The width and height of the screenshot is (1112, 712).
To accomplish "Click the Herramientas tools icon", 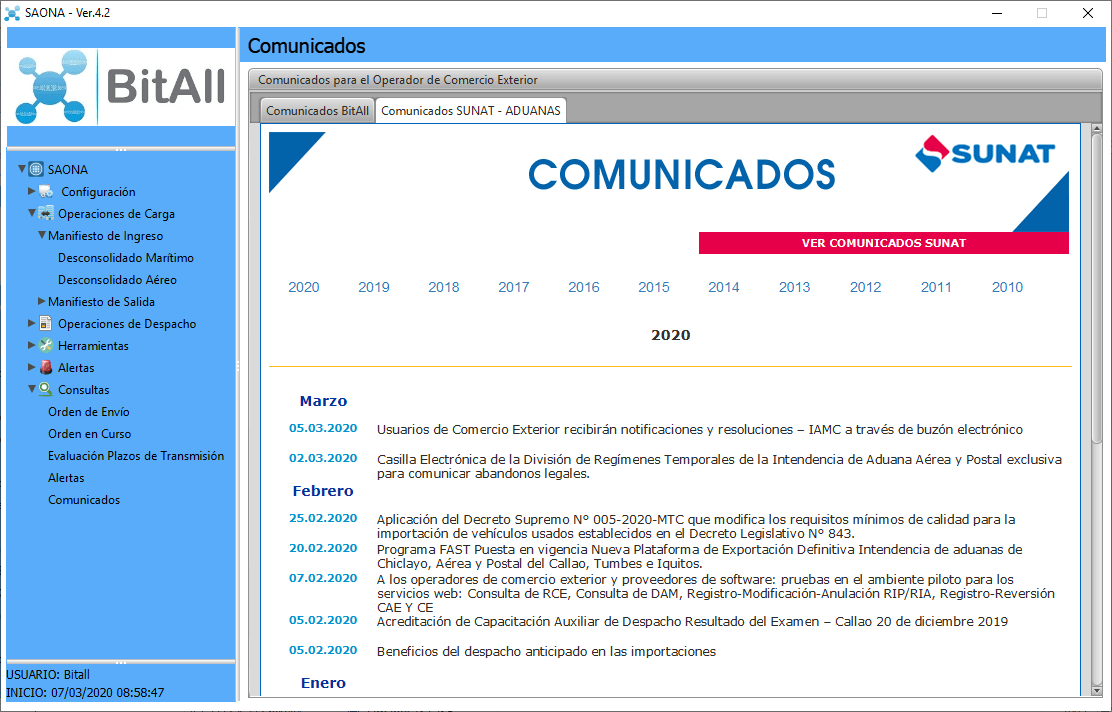I will tap(46, 346).
